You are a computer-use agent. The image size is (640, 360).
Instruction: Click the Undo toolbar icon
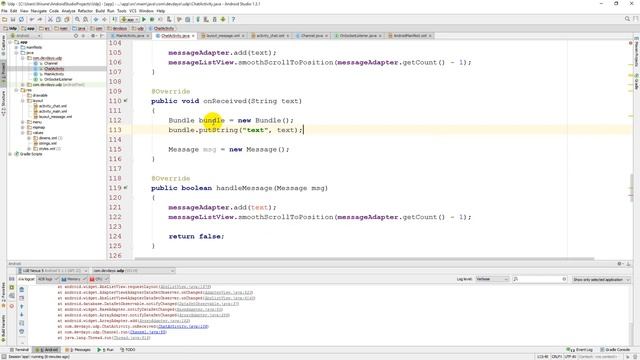(32, 19)
